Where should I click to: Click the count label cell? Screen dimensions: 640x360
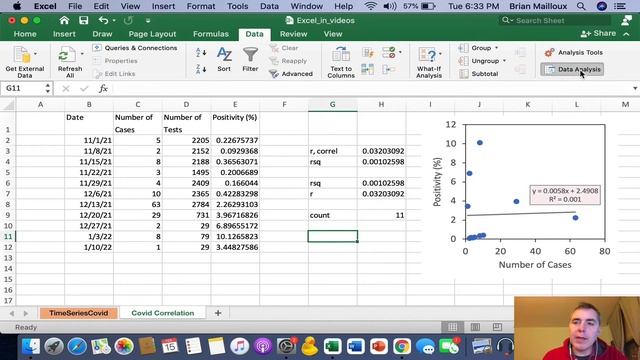(x=332, y=215)
